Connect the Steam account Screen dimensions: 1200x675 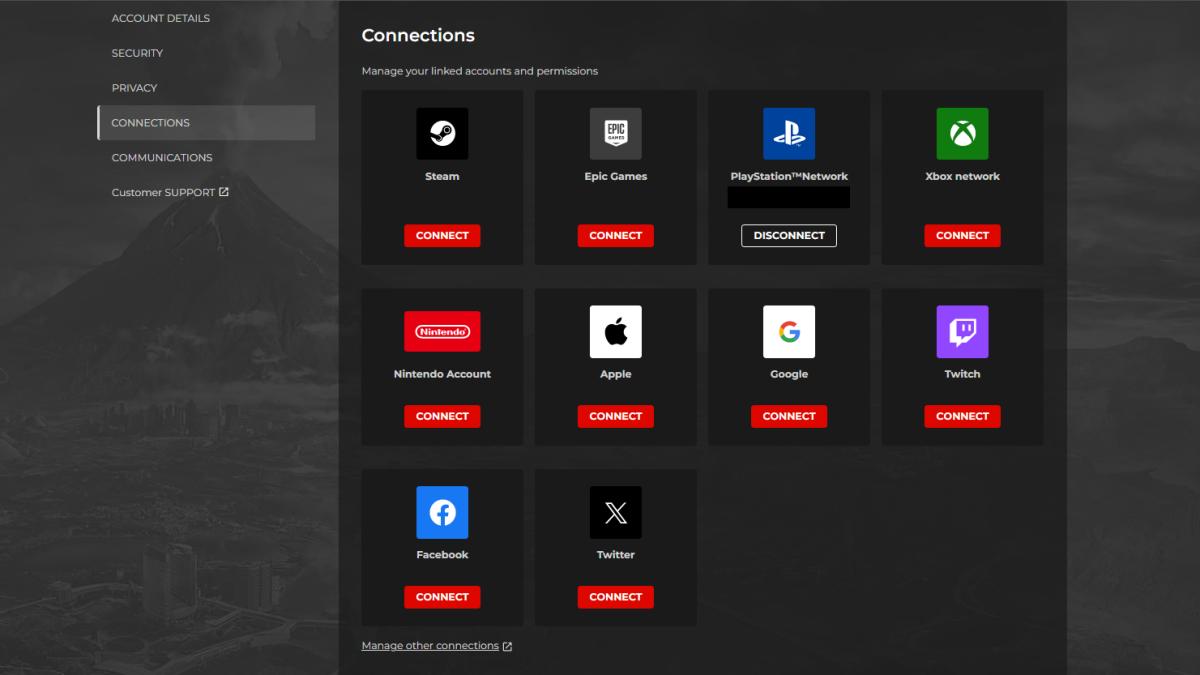pos(442,236)
